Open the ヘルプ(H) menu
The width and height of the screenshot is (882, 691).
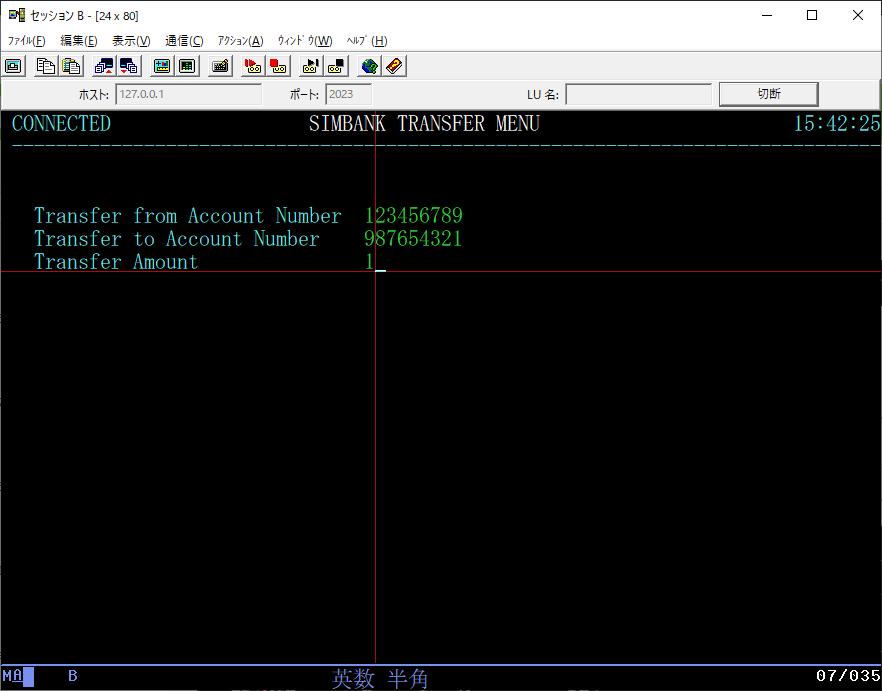pos(367,41)
